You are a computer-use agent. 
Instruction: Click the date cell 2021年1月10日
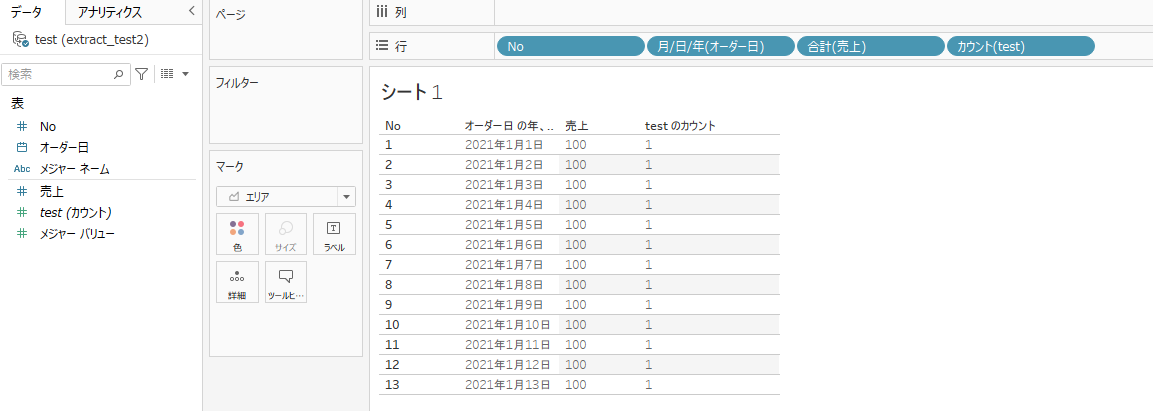pos(507,324)
